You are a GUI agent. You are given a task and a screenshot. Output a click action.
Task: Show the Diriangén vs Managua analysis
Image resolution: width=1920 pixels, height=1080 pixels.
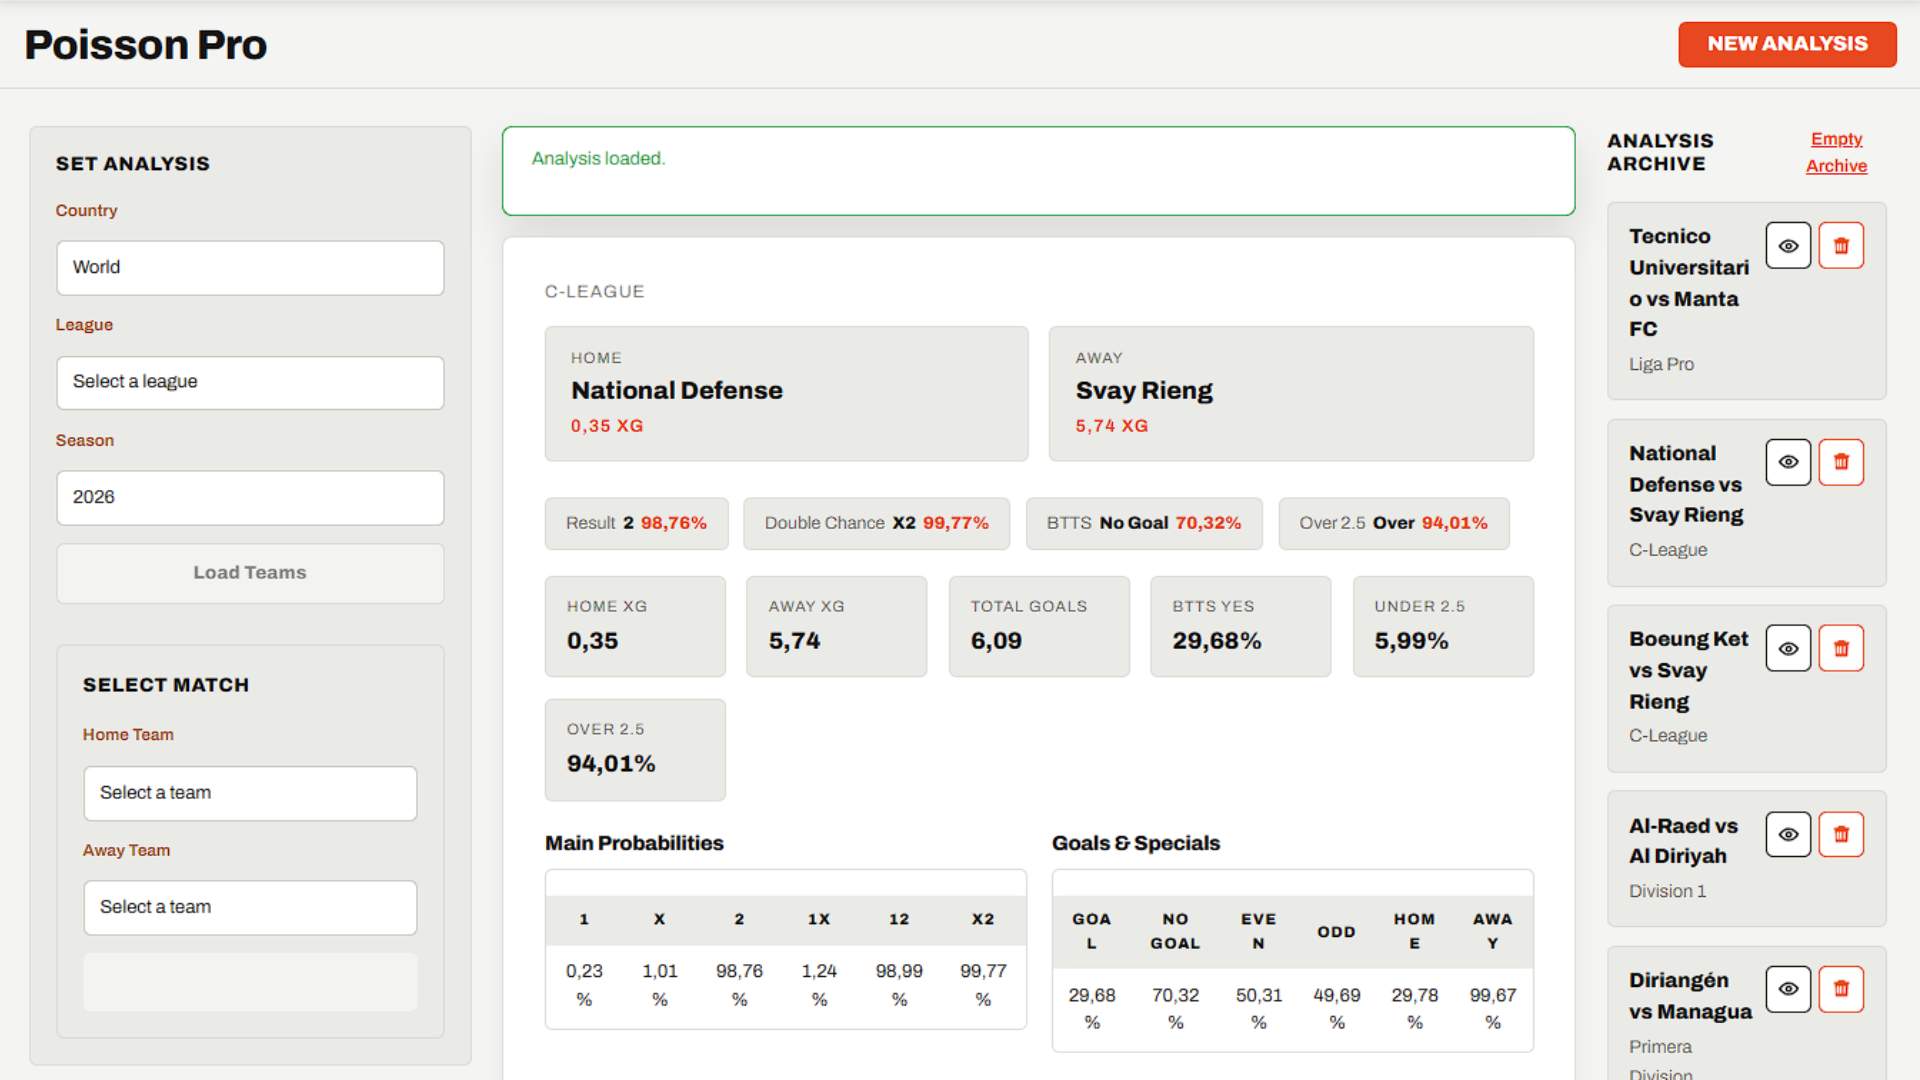tap(1788, 989)
